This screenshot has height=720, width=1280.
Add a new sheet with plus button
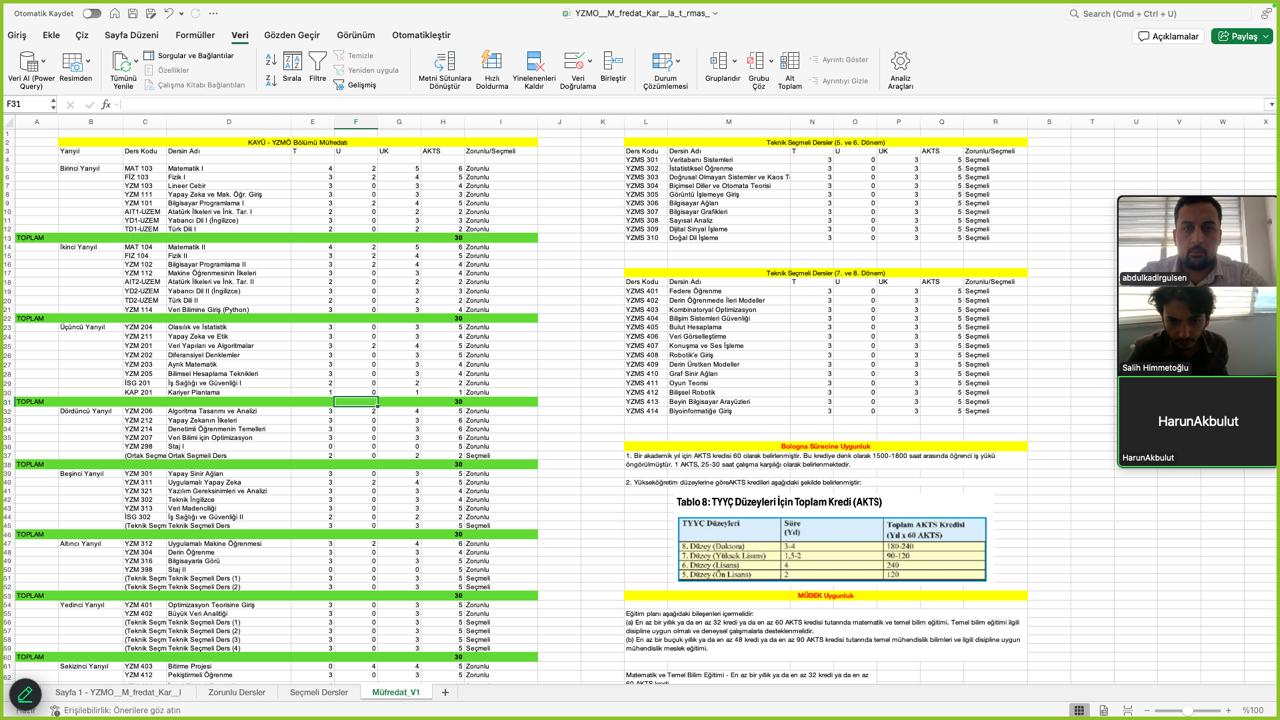(445, 692)
